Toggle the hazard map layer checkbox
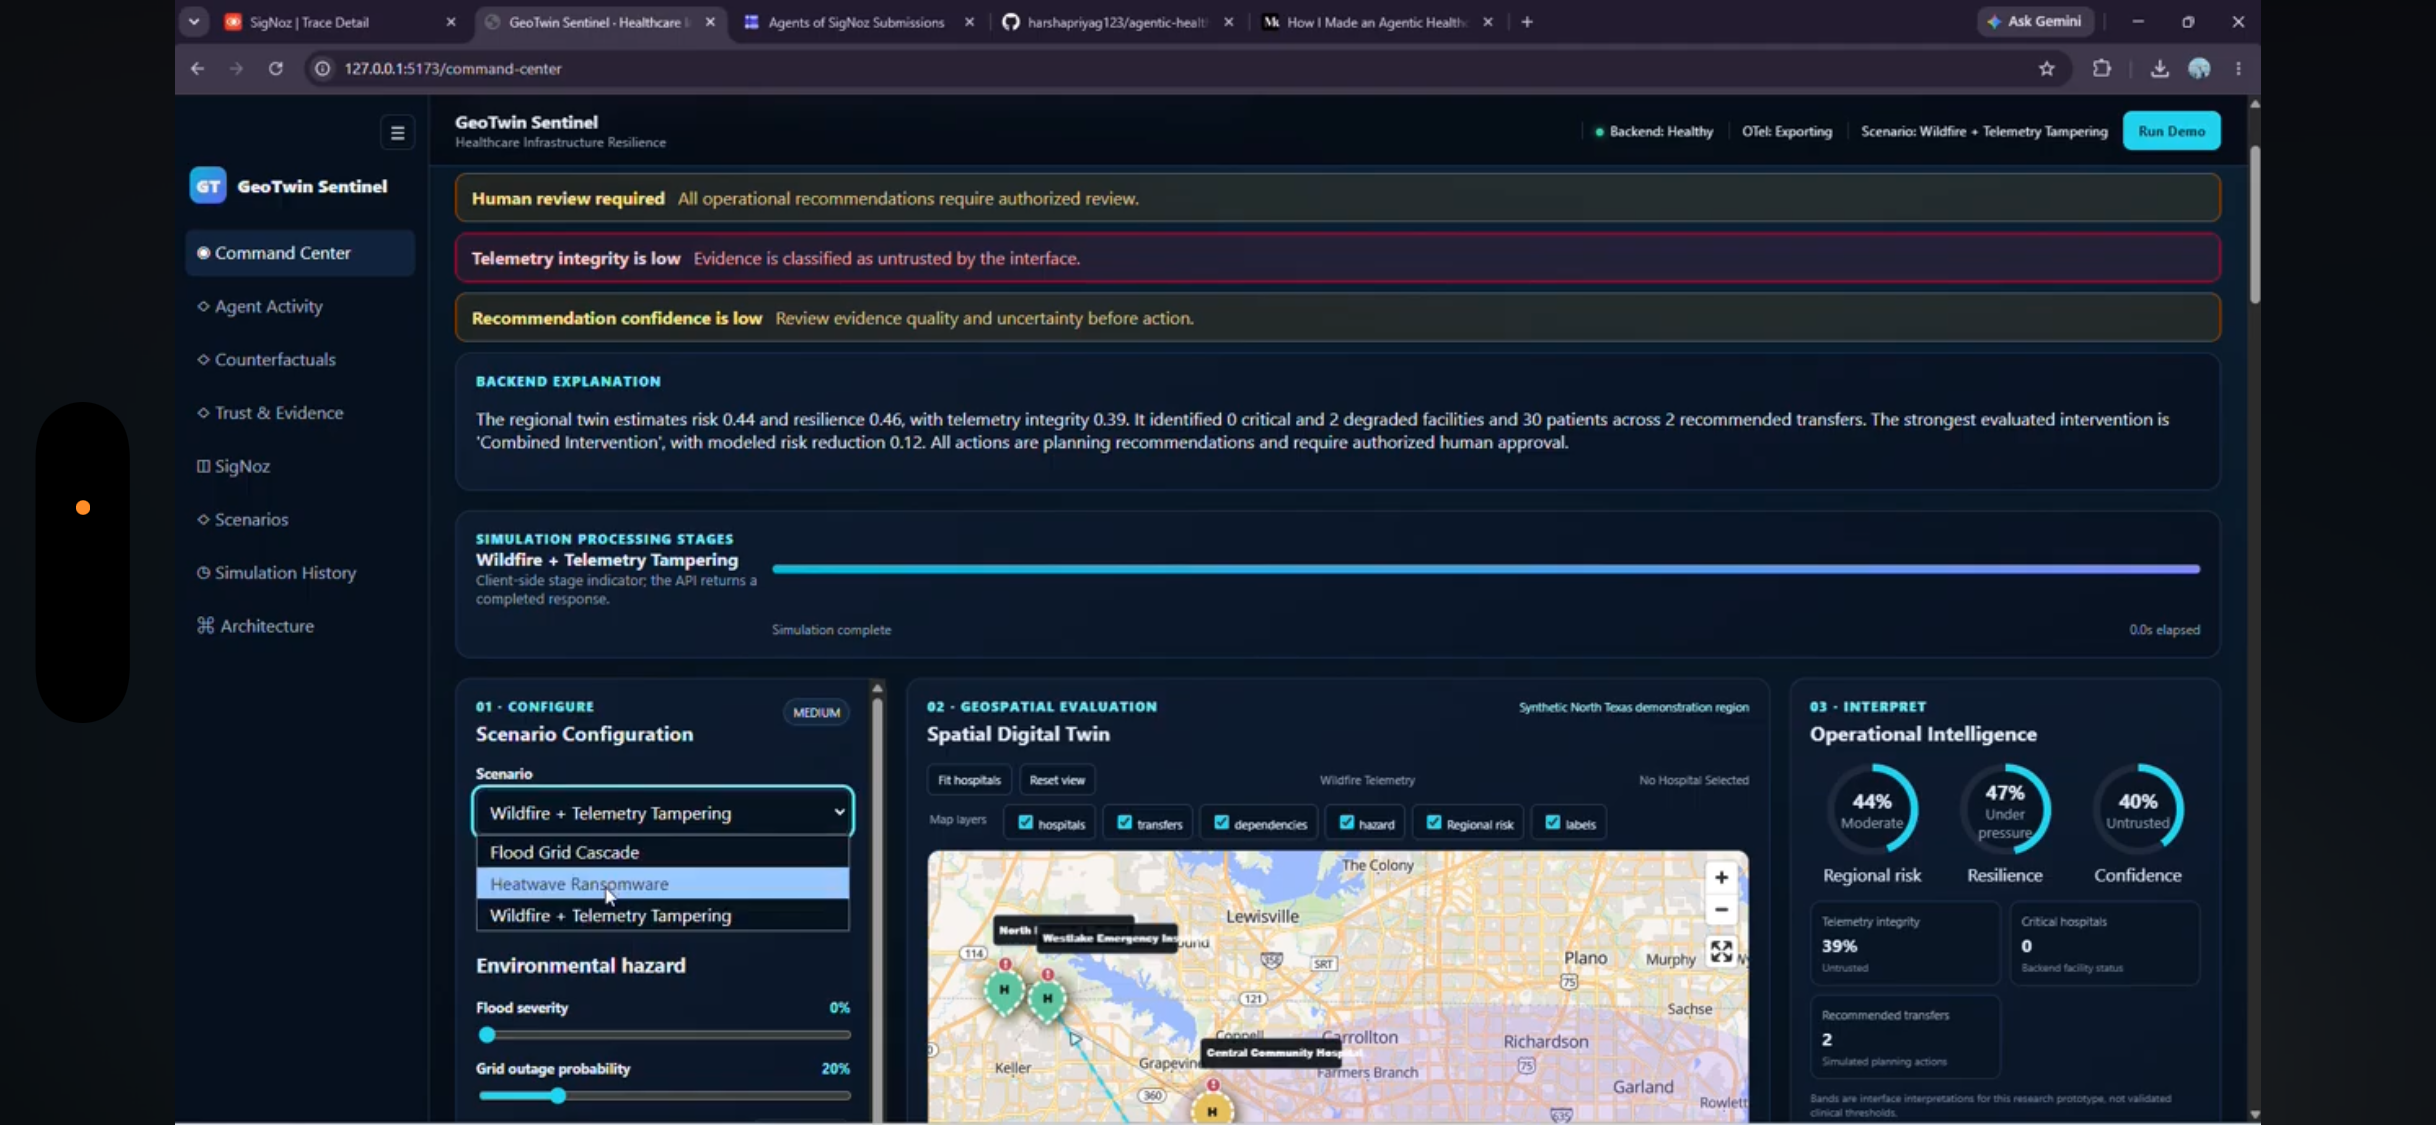 coord(1347,822)
